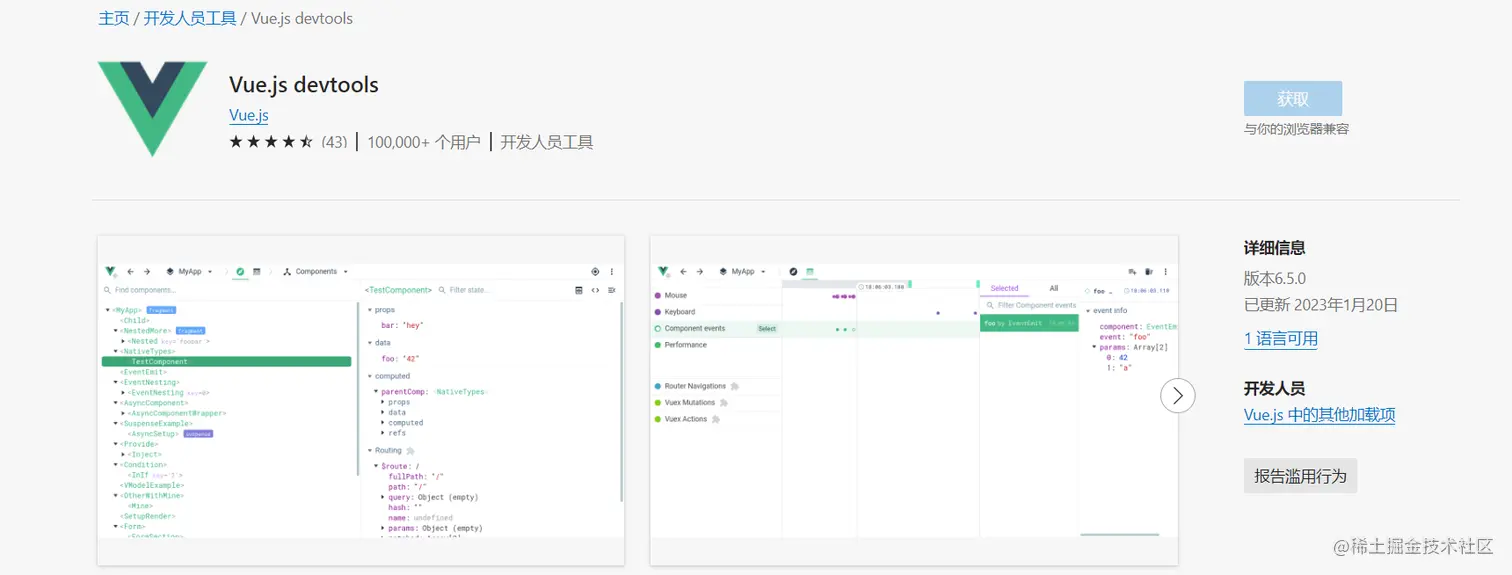
Task: Click the 获取 button
Action: click(1293, 99)
